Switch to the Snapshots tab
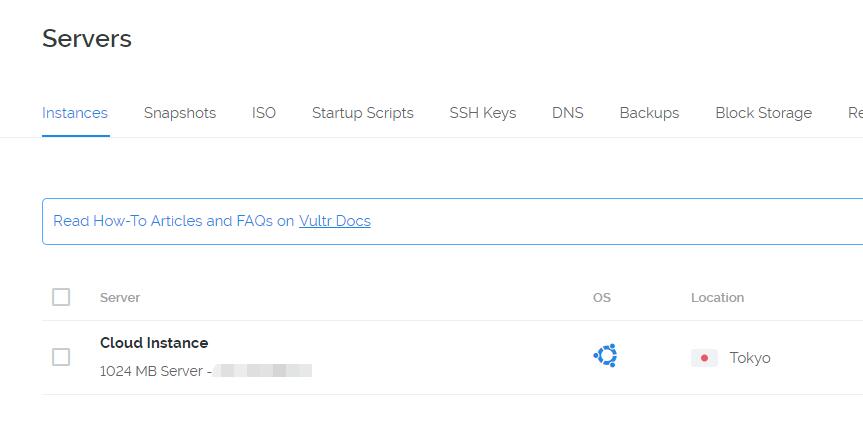The image size is (863, 421). [x=180, y=113]
